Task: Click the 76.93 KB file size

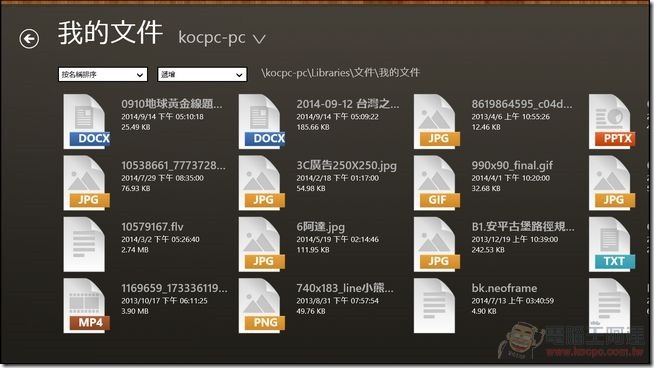Action: coord(136,188)
